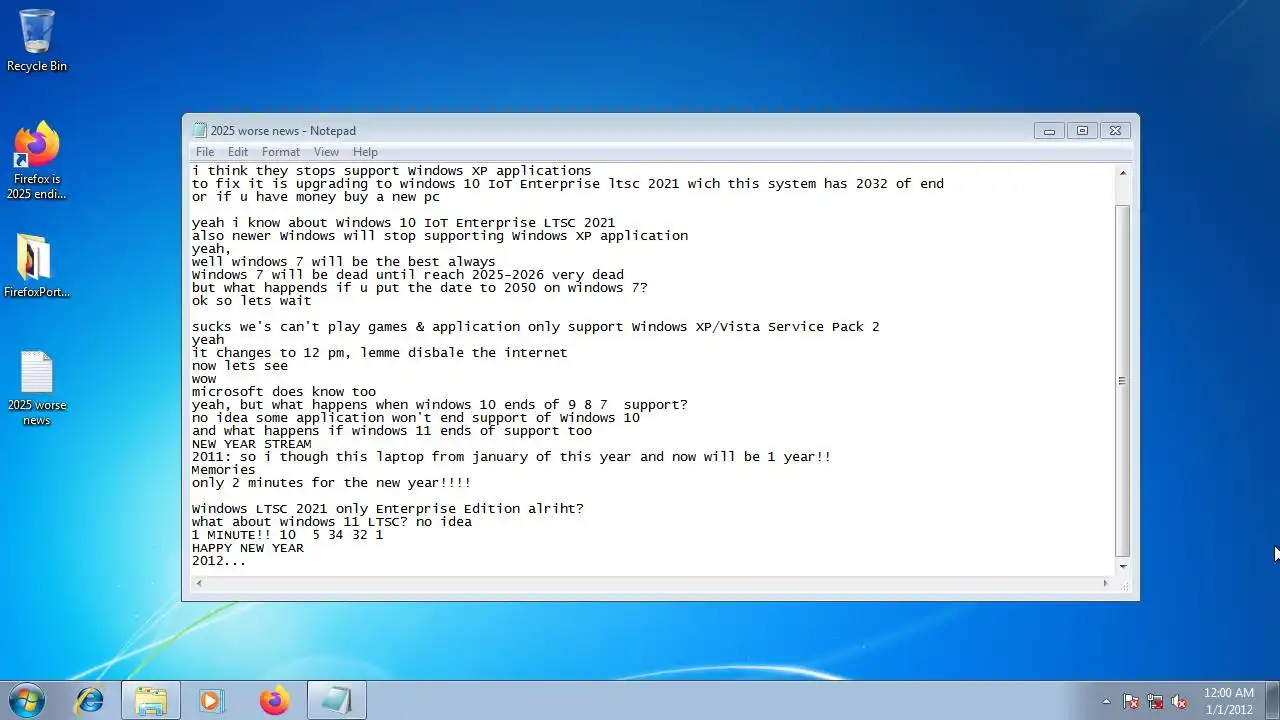The width and height of the screenshot is (1280, 720).
Task: Launch Windows Media Player from the taskbar
Action: pos(211,701)
